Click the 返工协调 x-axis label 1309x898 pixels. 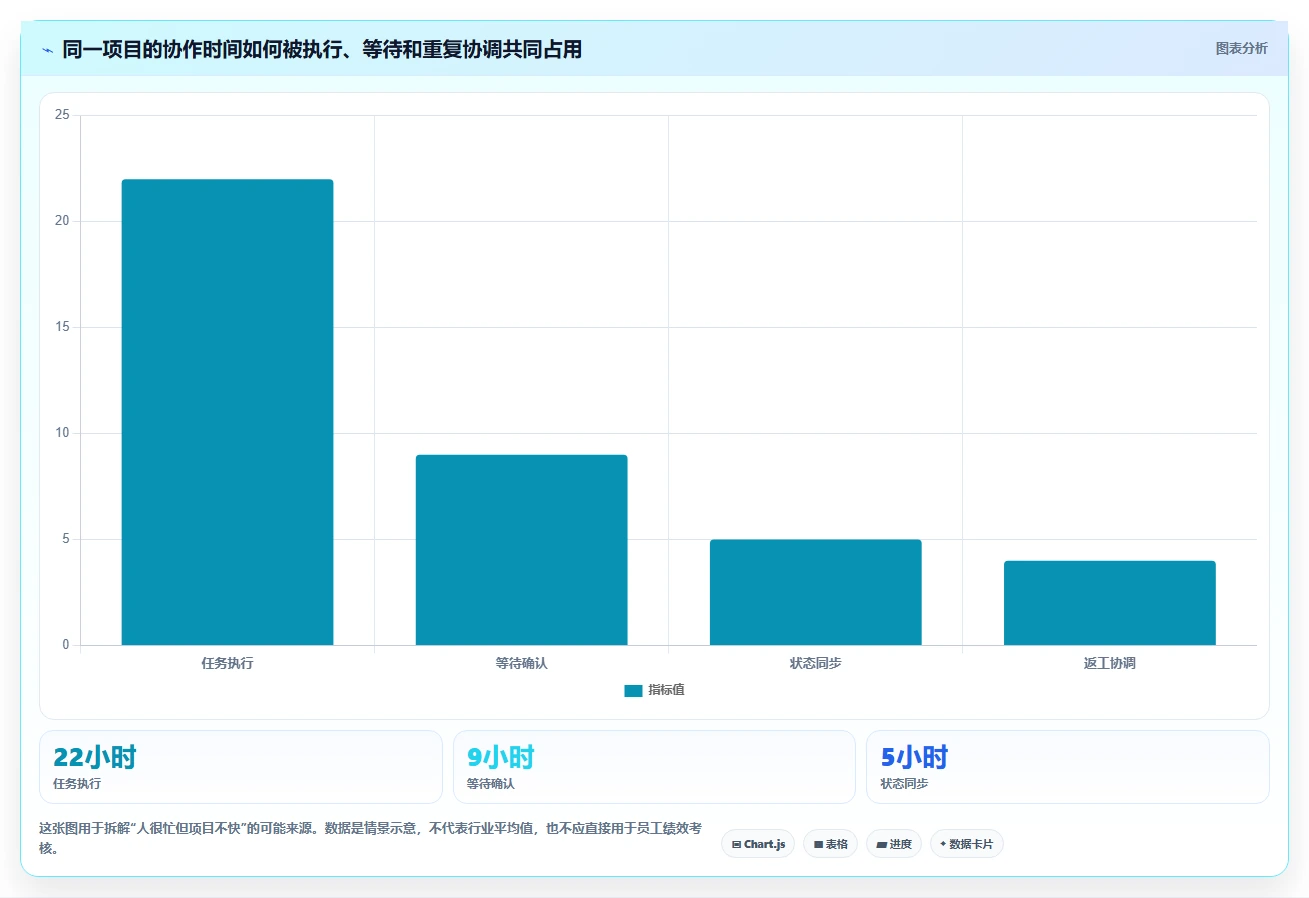[x=1109, y=663]
